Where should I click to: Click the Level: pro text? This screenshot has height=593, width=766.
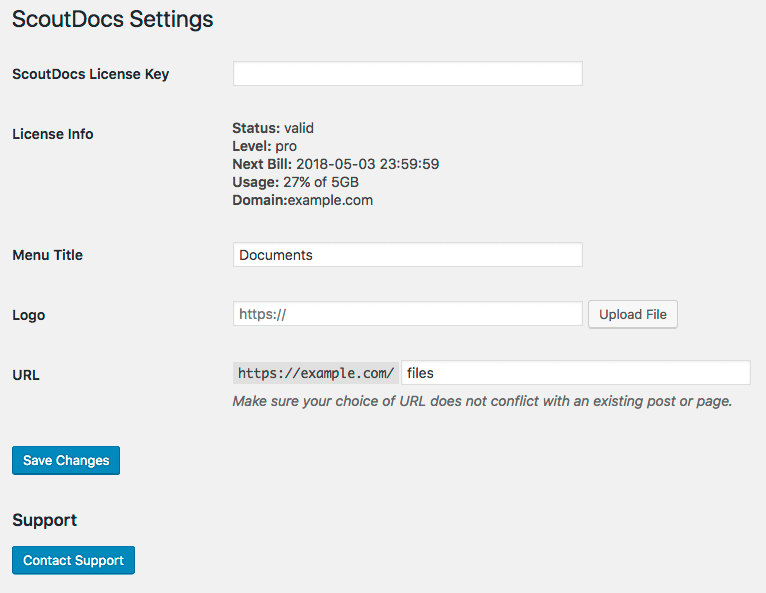264,146
